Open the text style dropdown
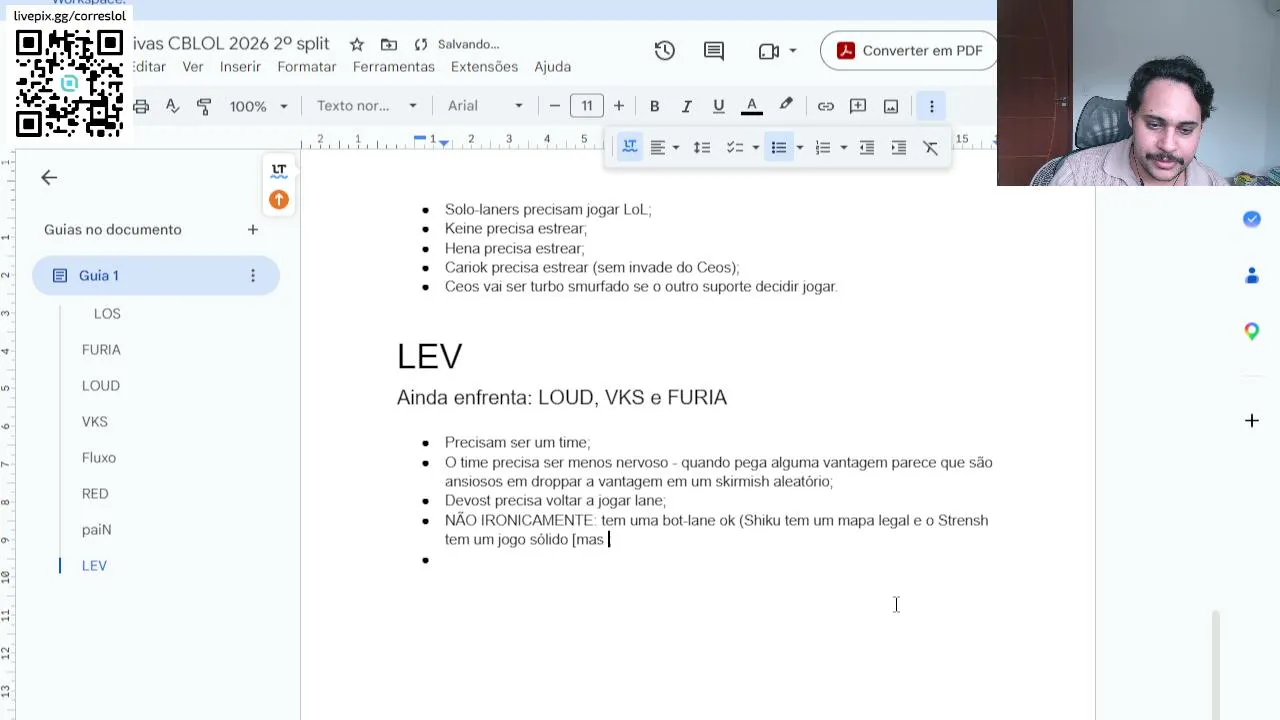The height and width of the screenshot is (720, 1280). [366, 106]
